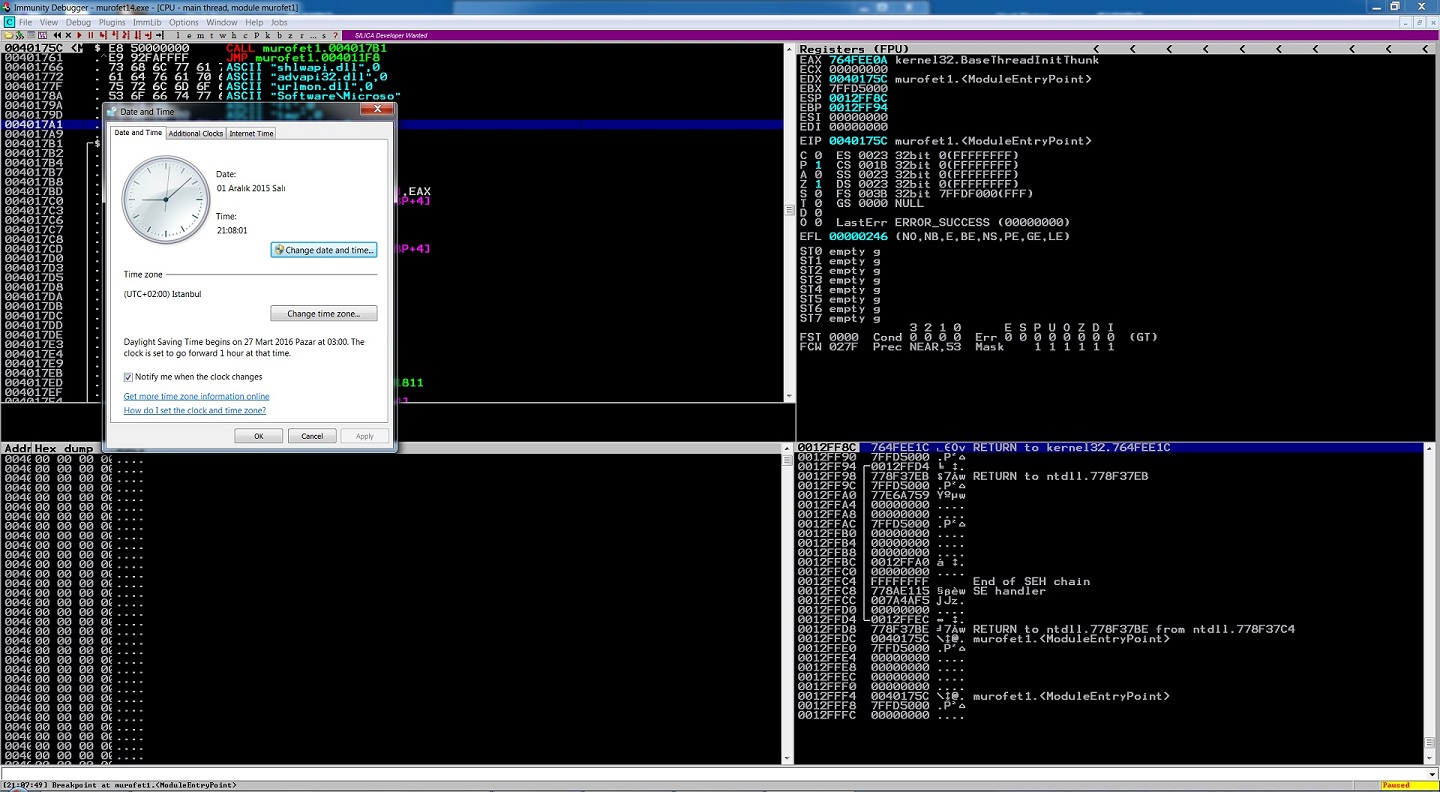Click the Open file folder toolbar icon

9,35
